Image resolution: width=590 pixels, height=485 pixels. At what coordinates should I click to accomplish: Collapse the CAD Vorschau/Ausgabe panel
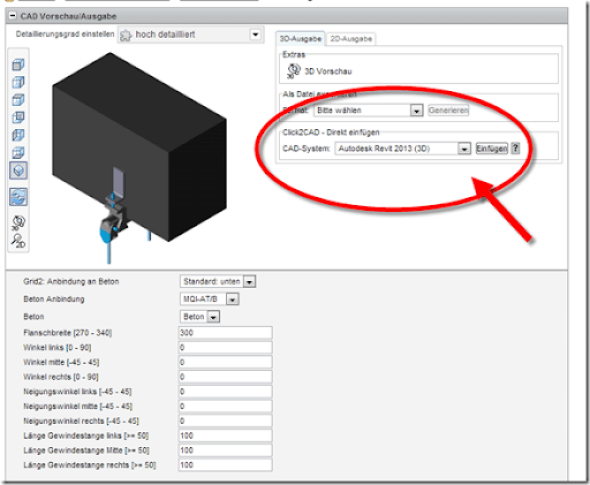pos(12,16)
